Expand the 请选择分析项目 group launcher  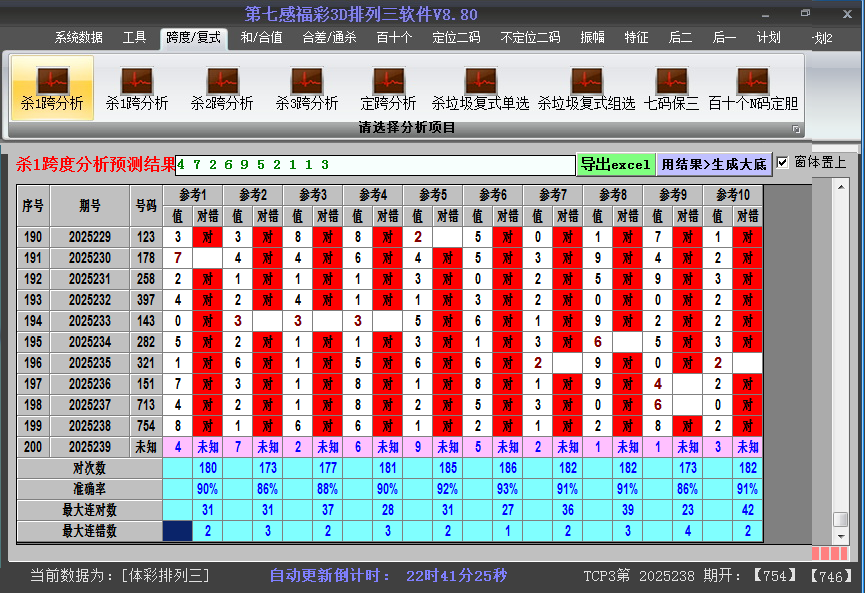pos(797,129)
